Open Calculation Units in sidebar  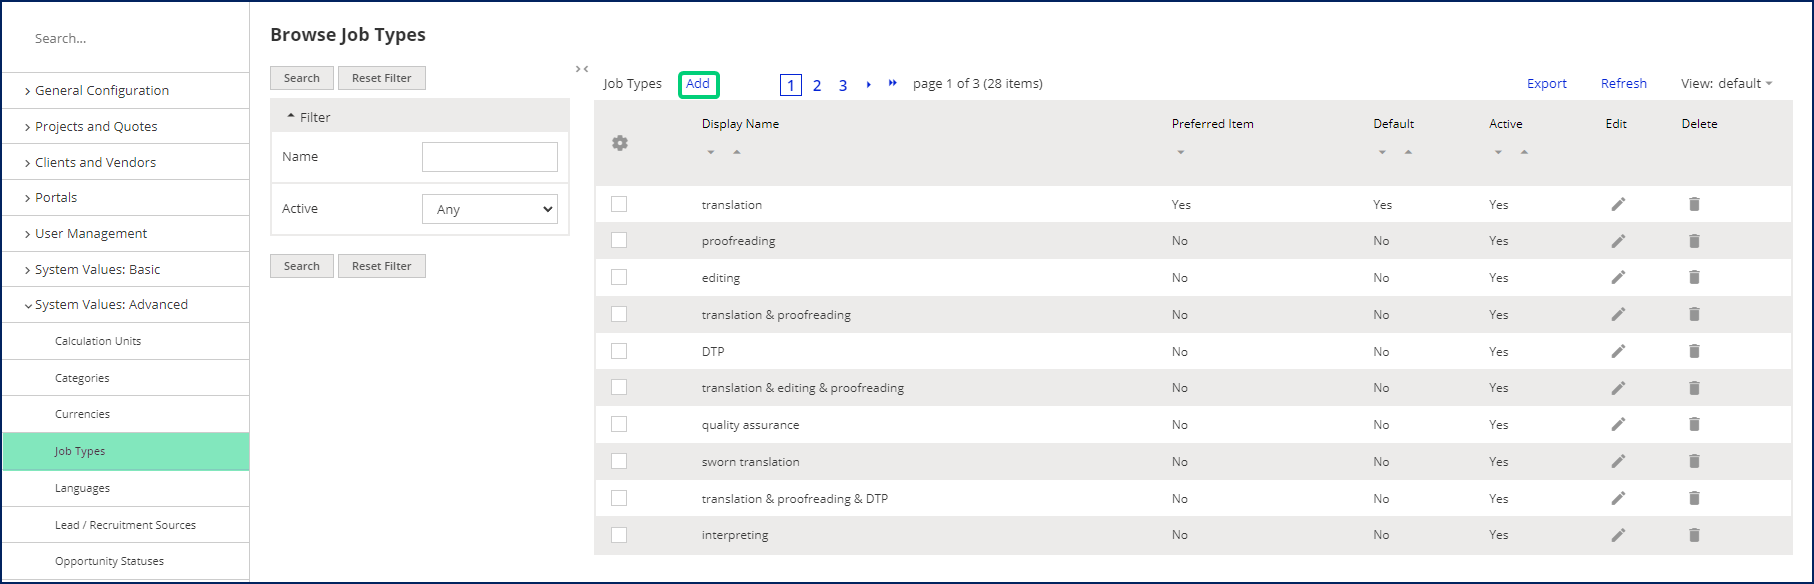click(98, 341)
